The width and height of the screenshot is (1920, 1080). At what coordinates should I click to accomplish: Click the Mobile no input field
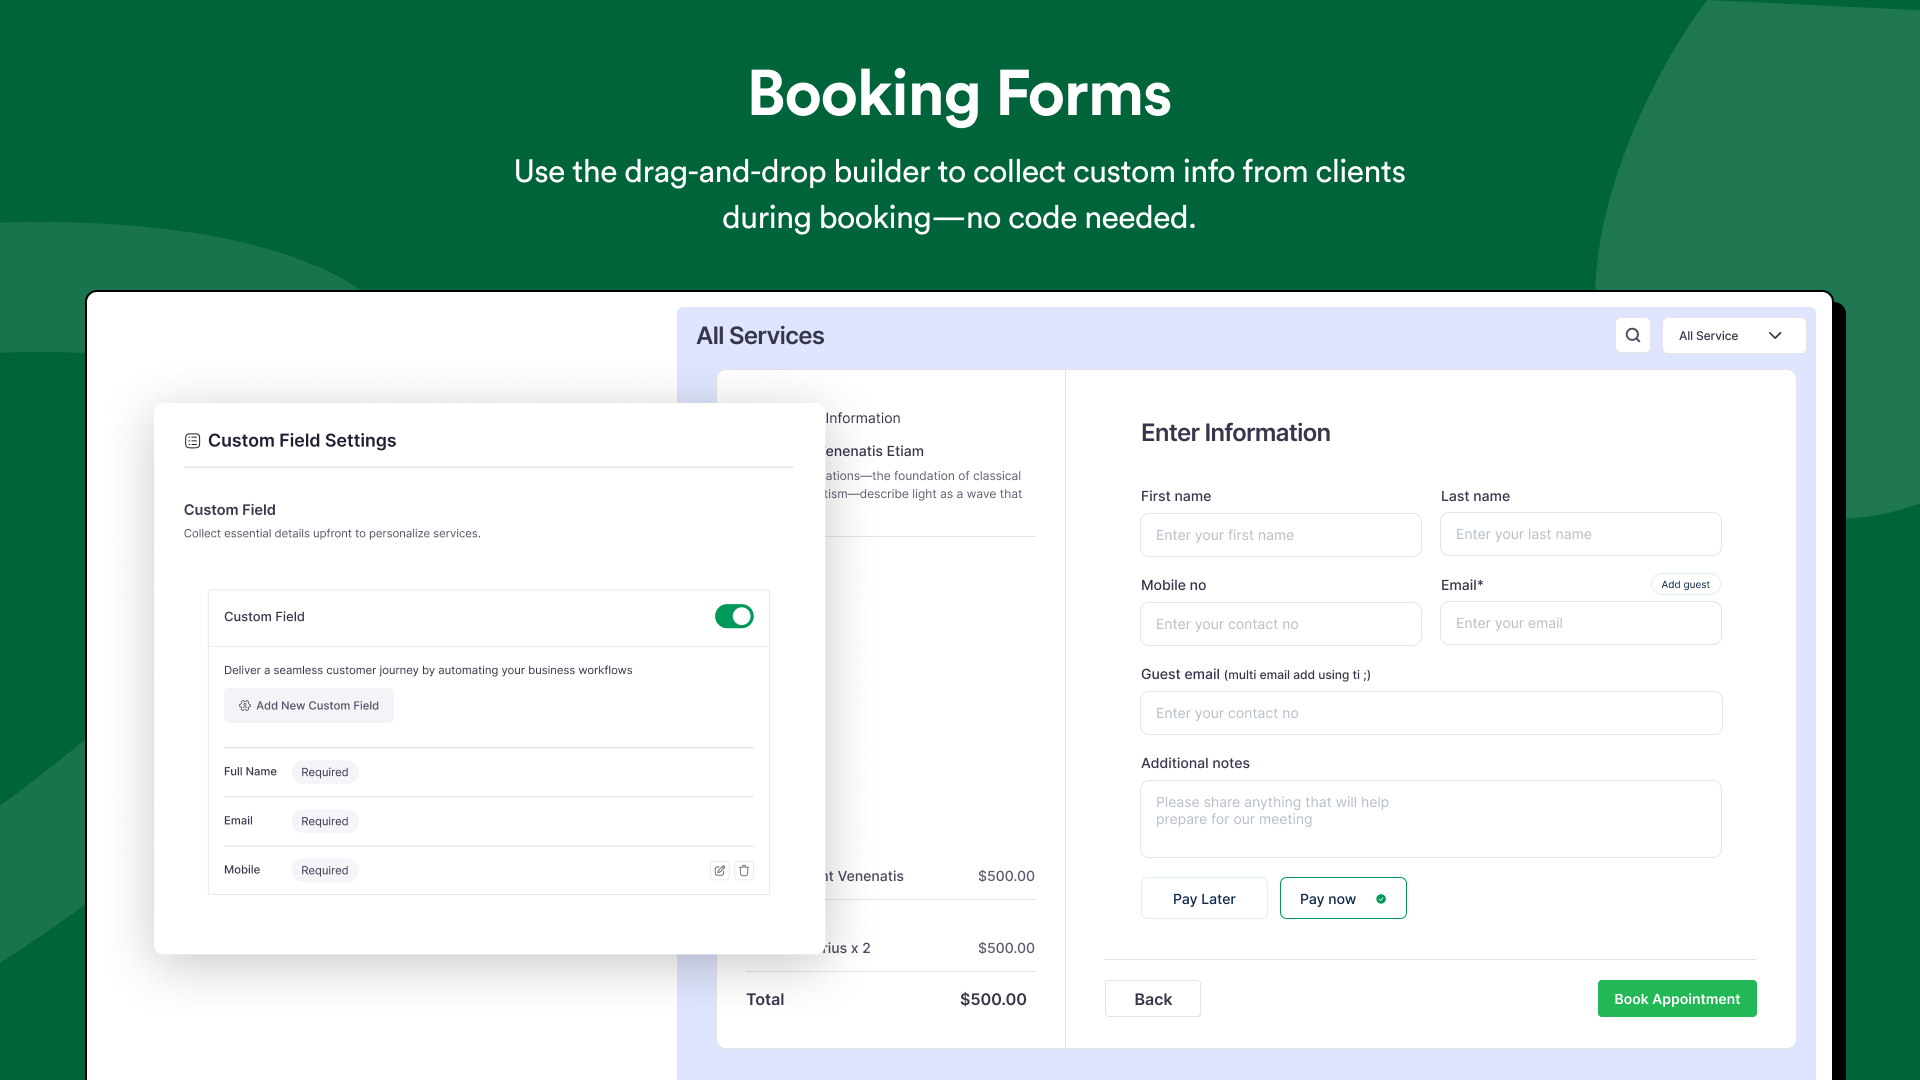click(x=1281, y=624)
